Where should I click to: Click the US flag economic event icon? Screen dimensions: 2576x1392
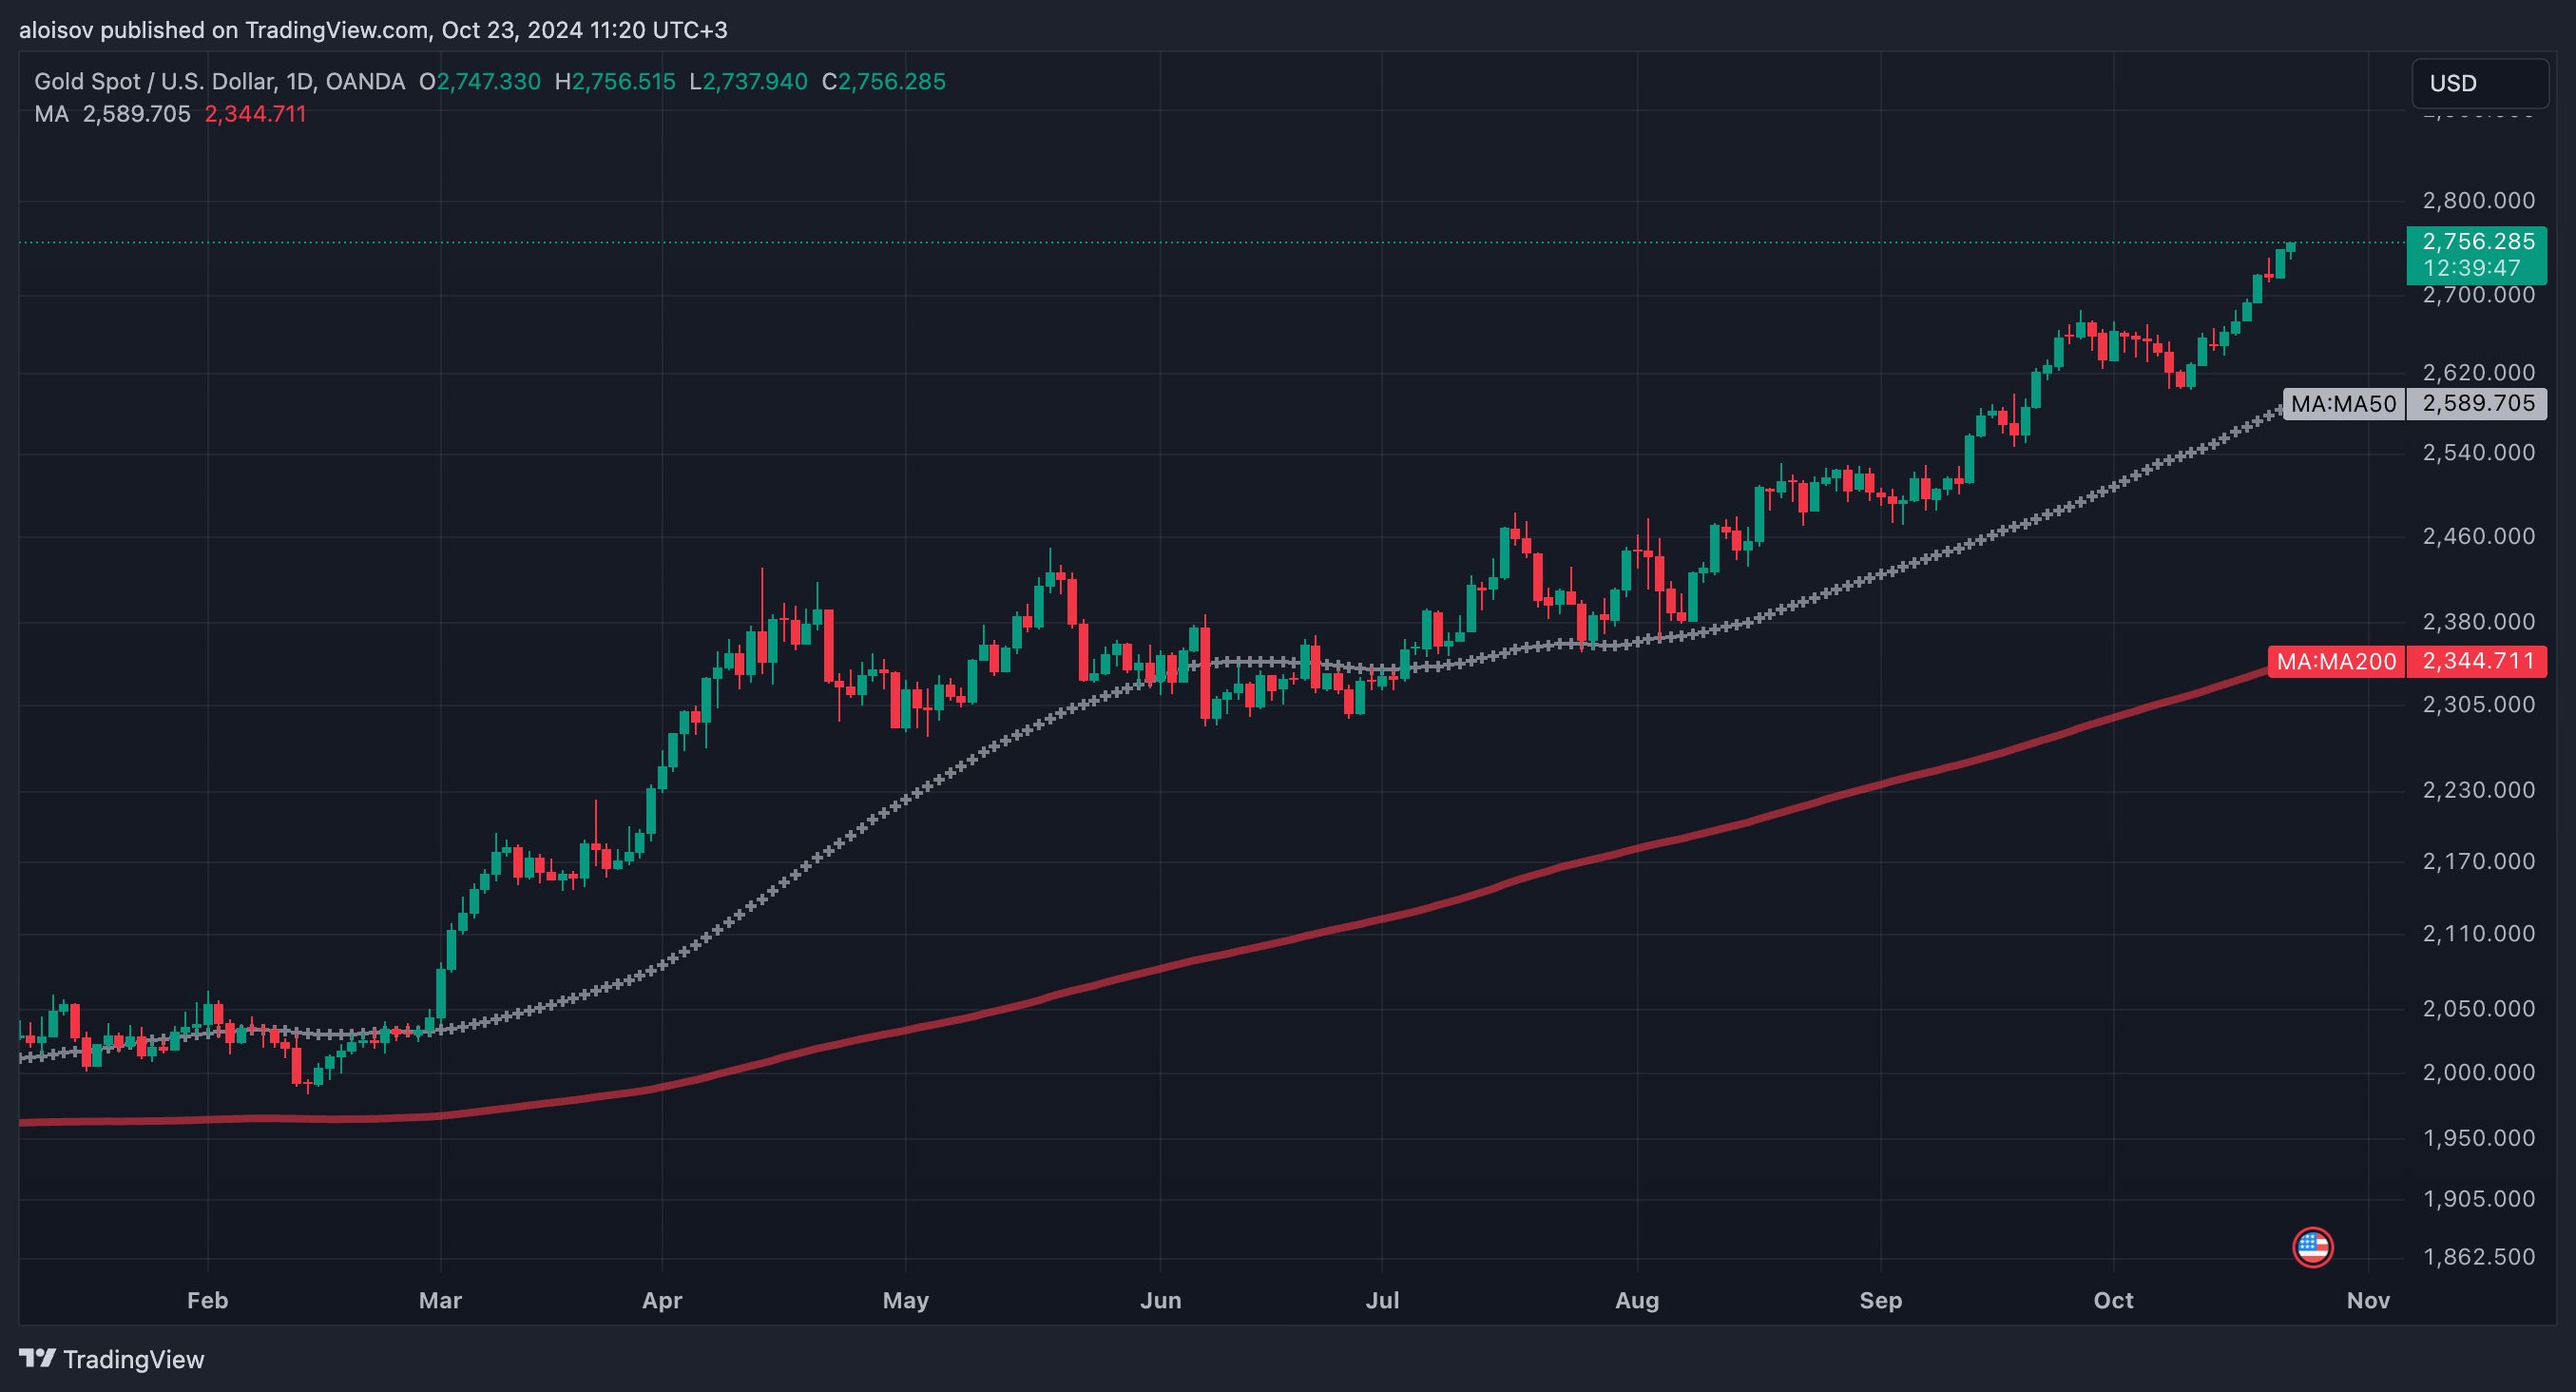[x=2312, y=1247]
